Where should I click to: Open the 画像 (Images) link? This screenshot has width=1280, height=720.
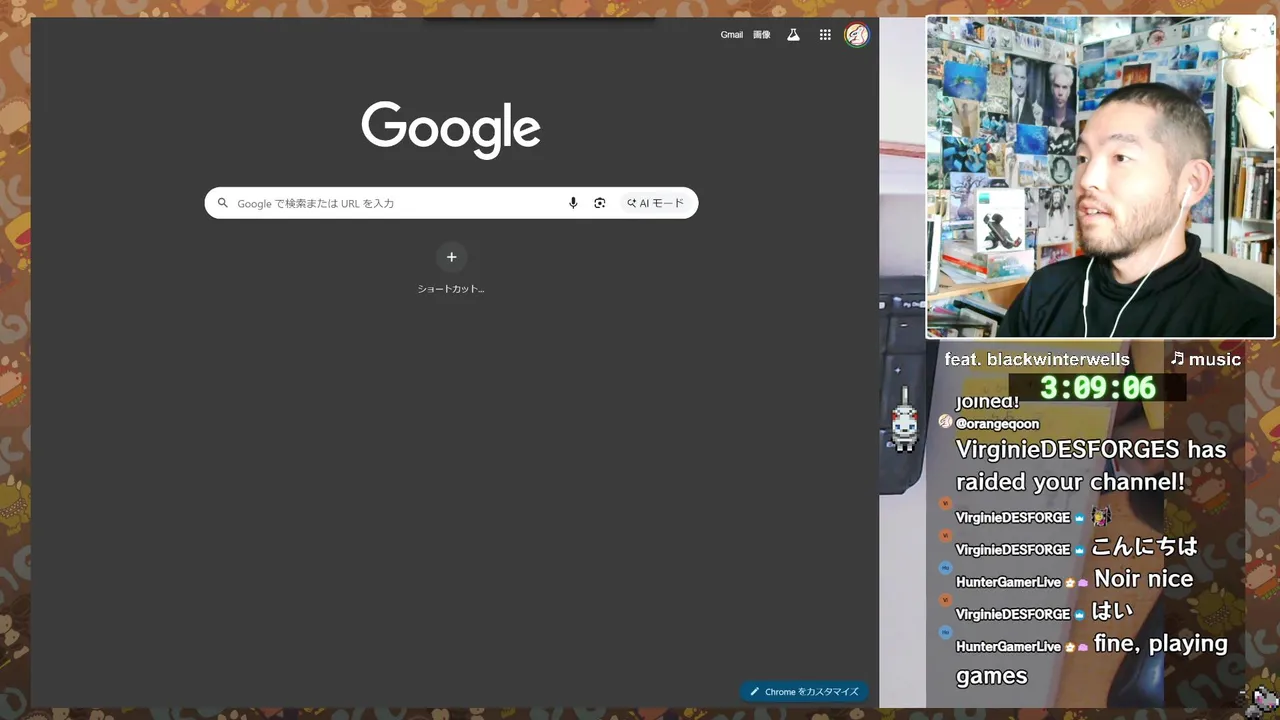click(762, 35)
